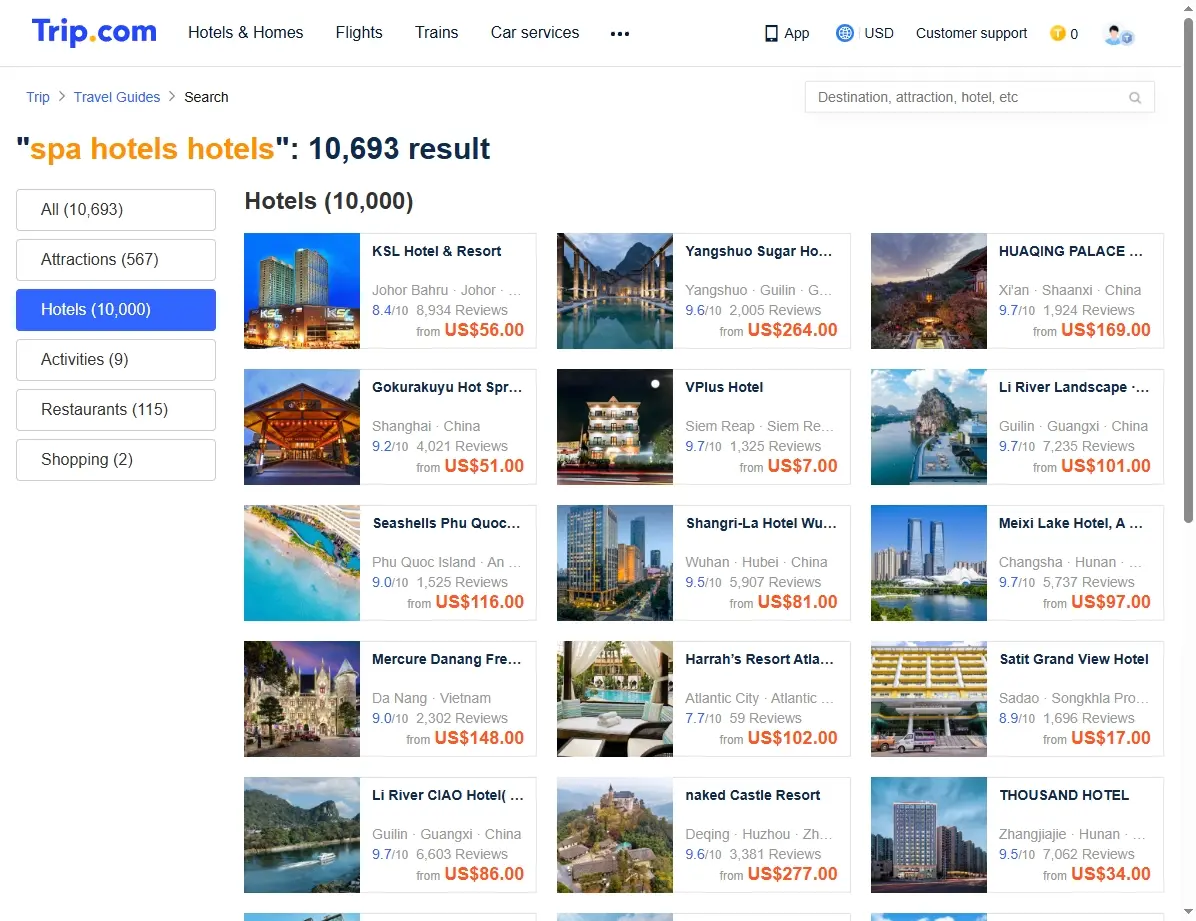Open Yangshuo Sugar House photo
1196x921 pixels.
click(x=615, y=291)
